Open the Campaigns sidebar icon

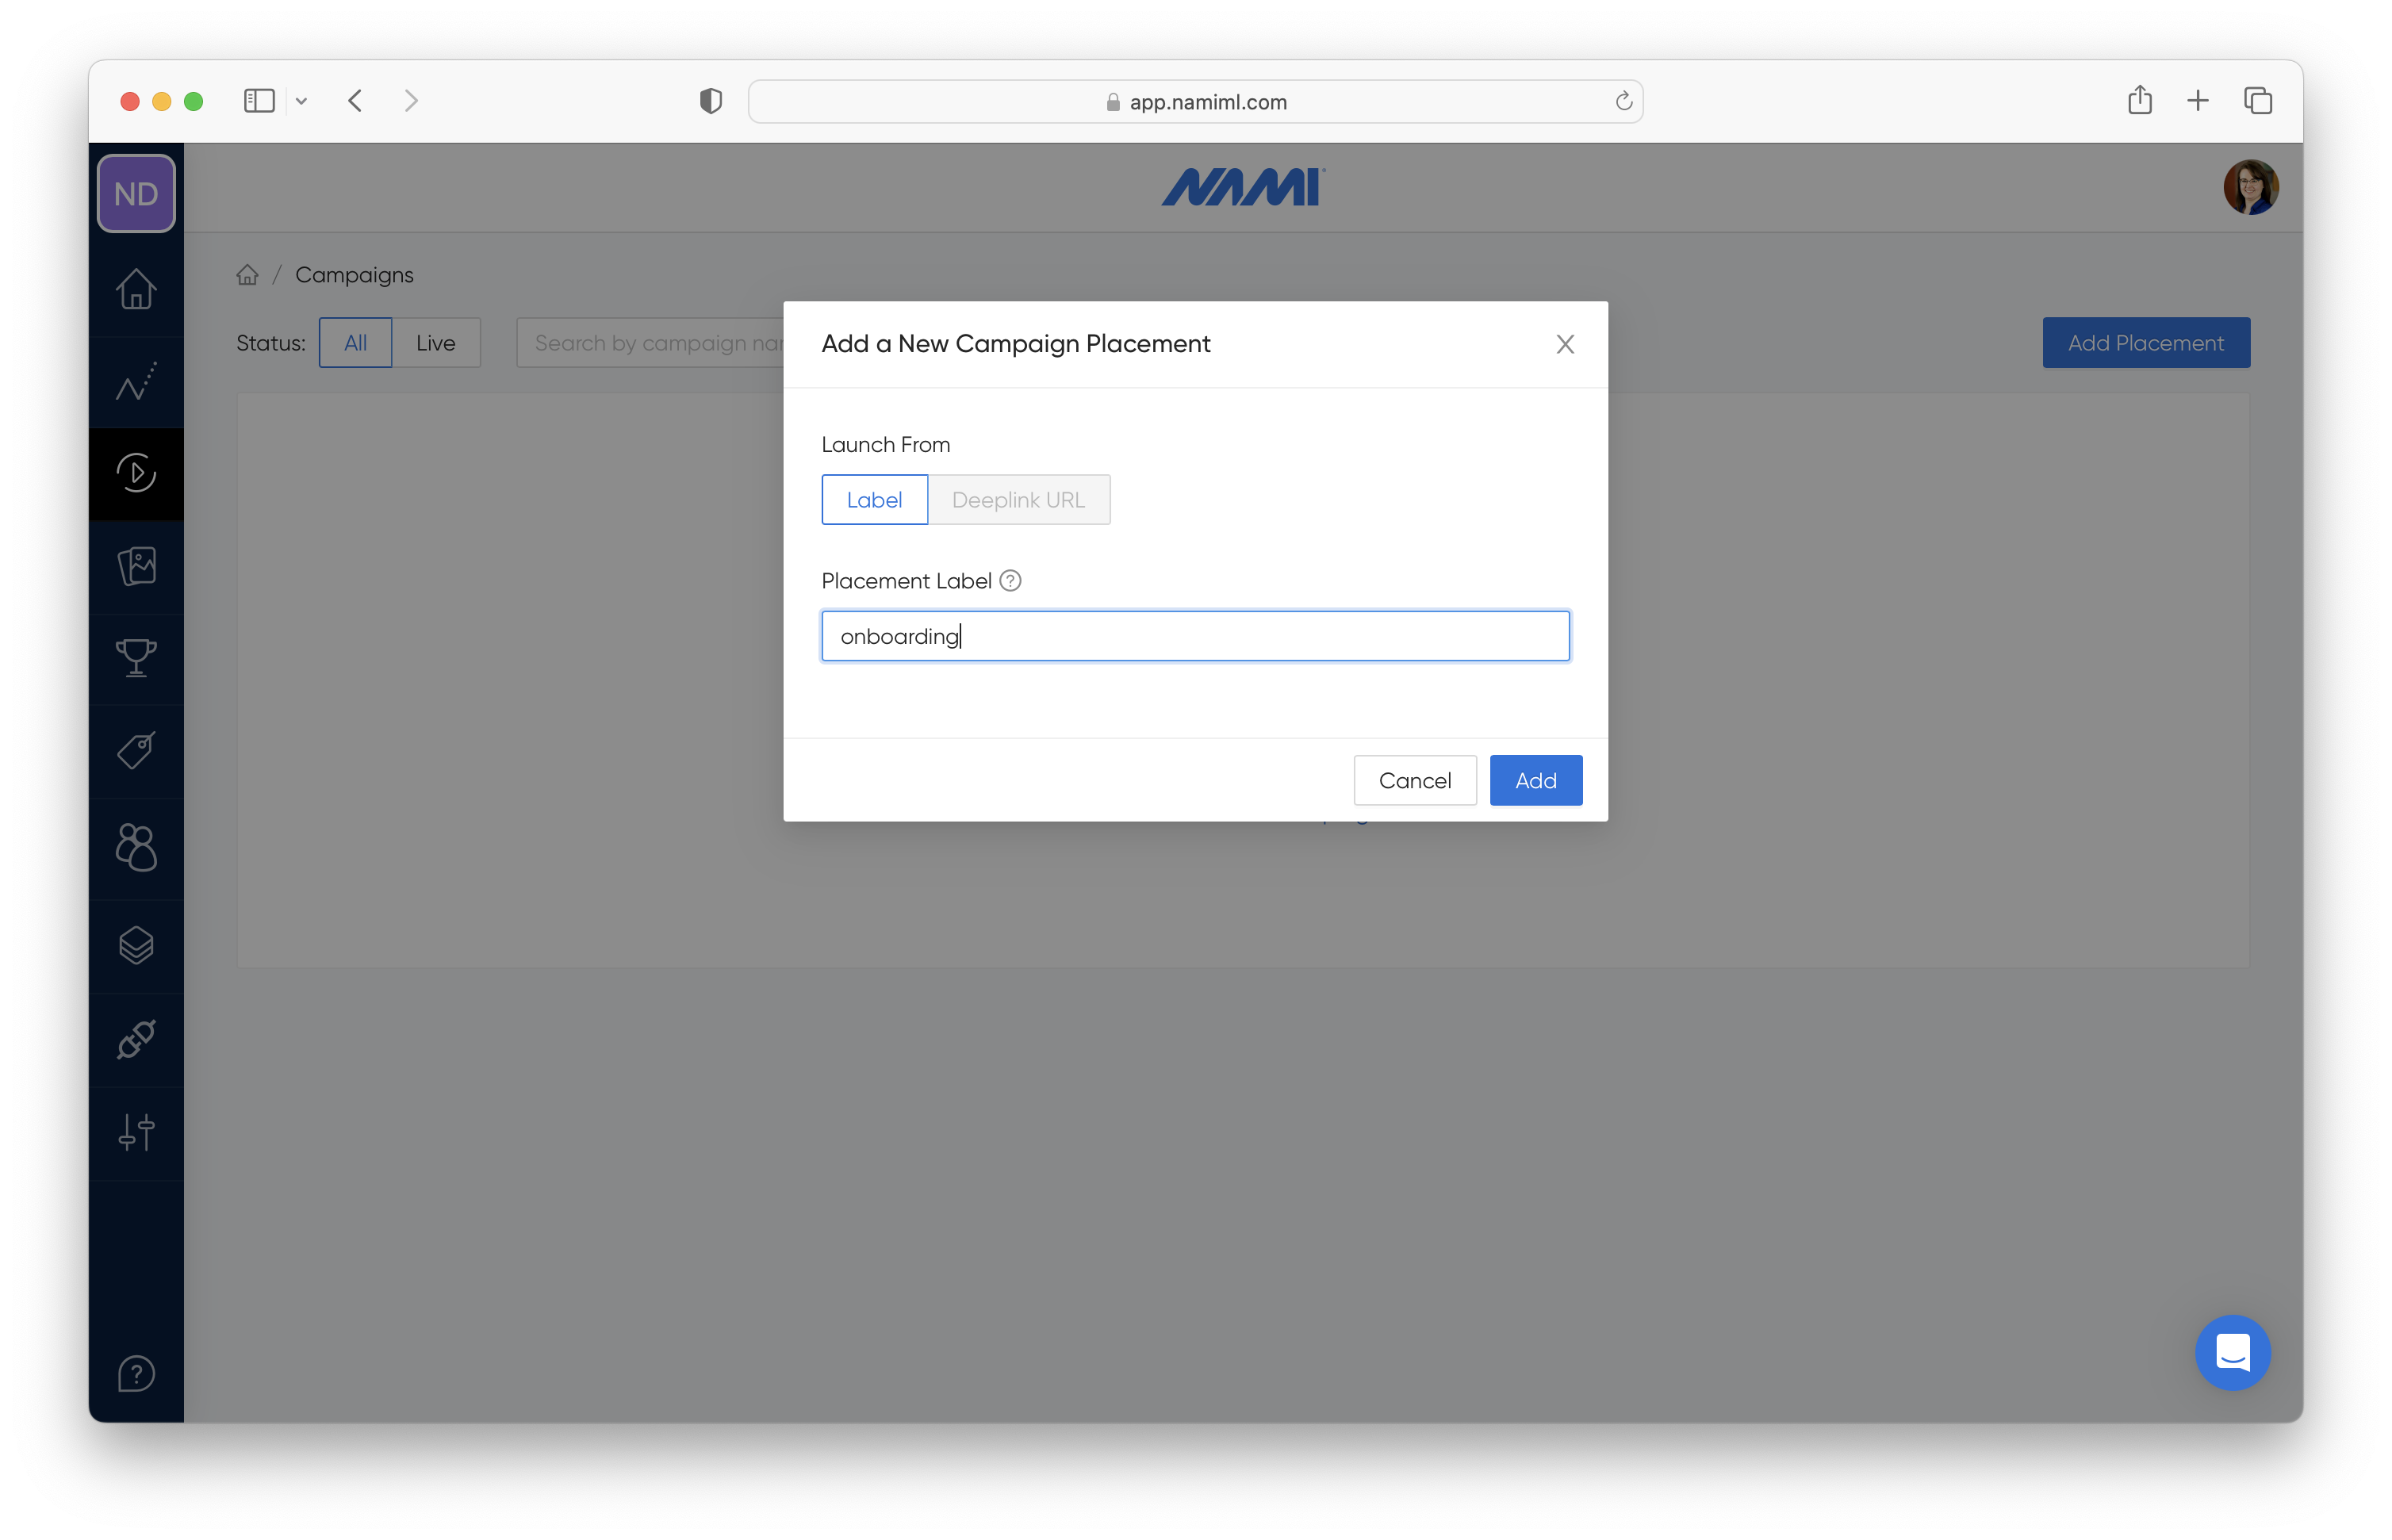coord(136,473)
